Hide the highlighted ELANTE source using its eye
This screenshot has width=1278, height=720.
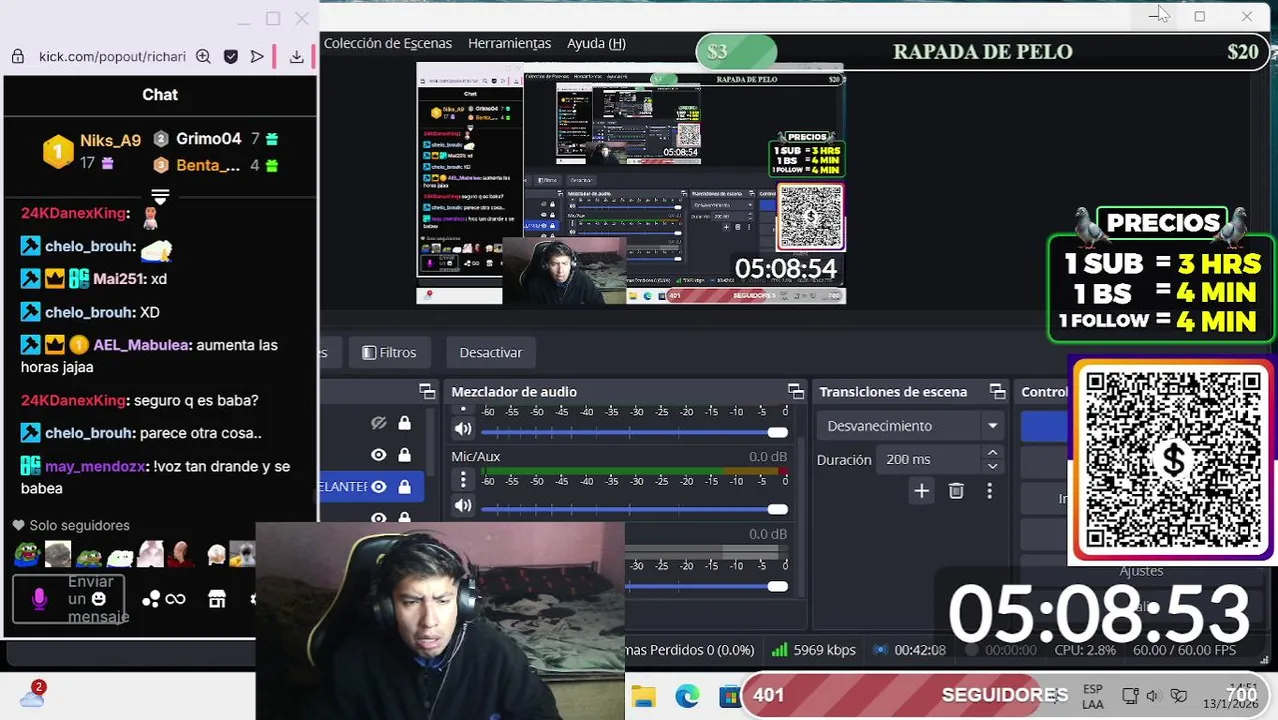[378, 487]
